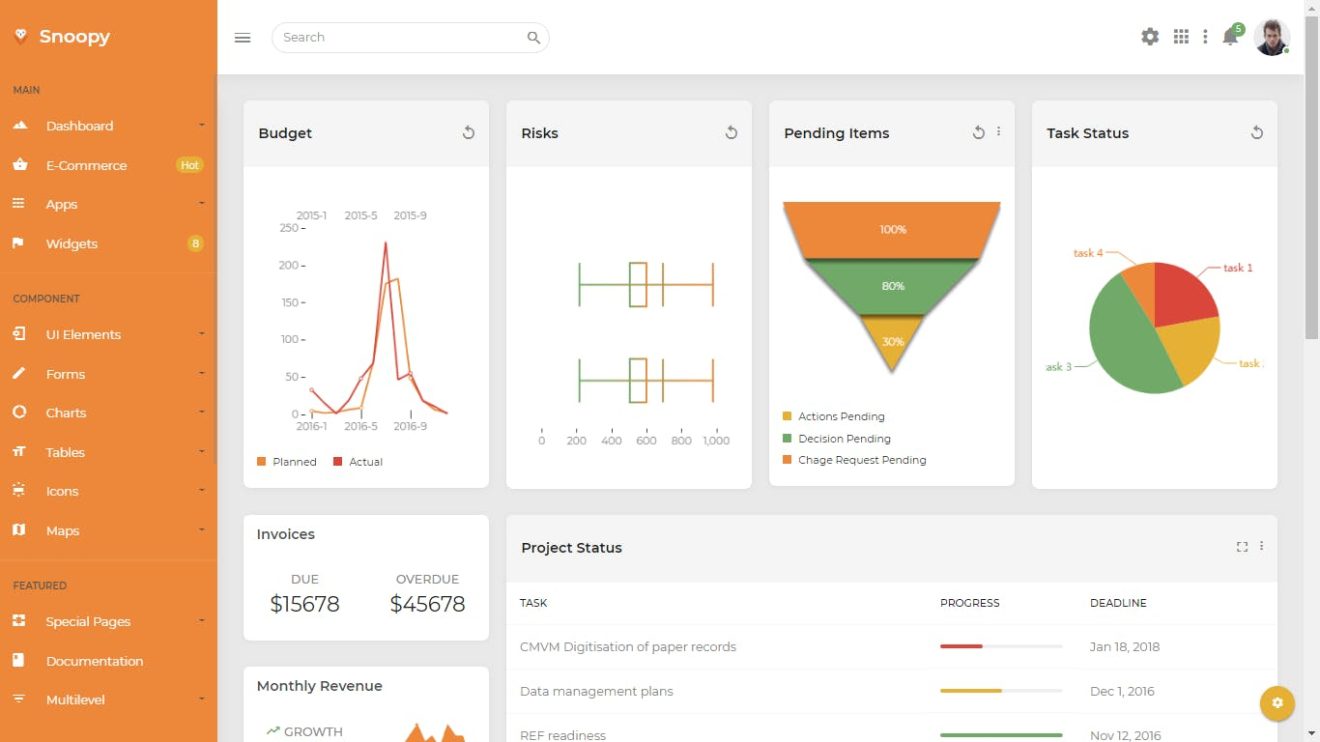Toggle the Planned series in Budget legend

[287, 461]
